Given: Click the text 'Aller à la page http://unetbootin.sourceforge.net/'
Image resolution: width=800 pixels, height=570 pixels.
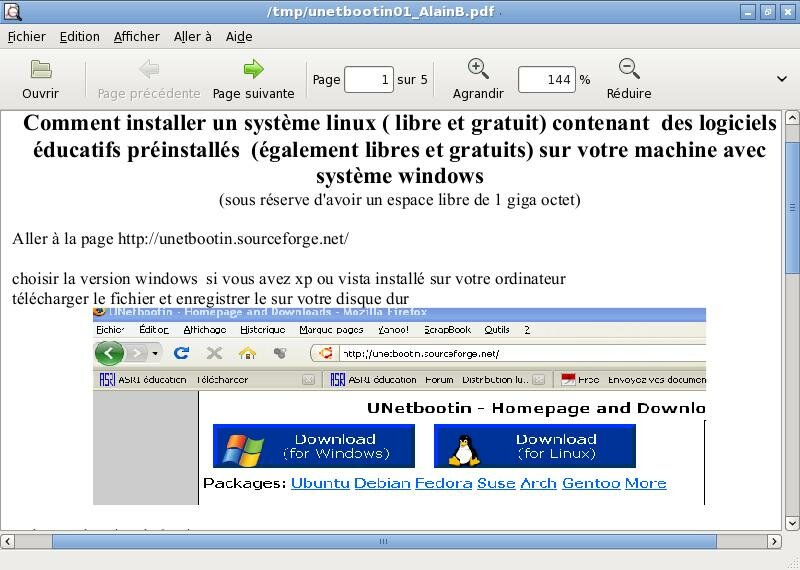Looking at the screenshot, I should (x=181, y=239).
